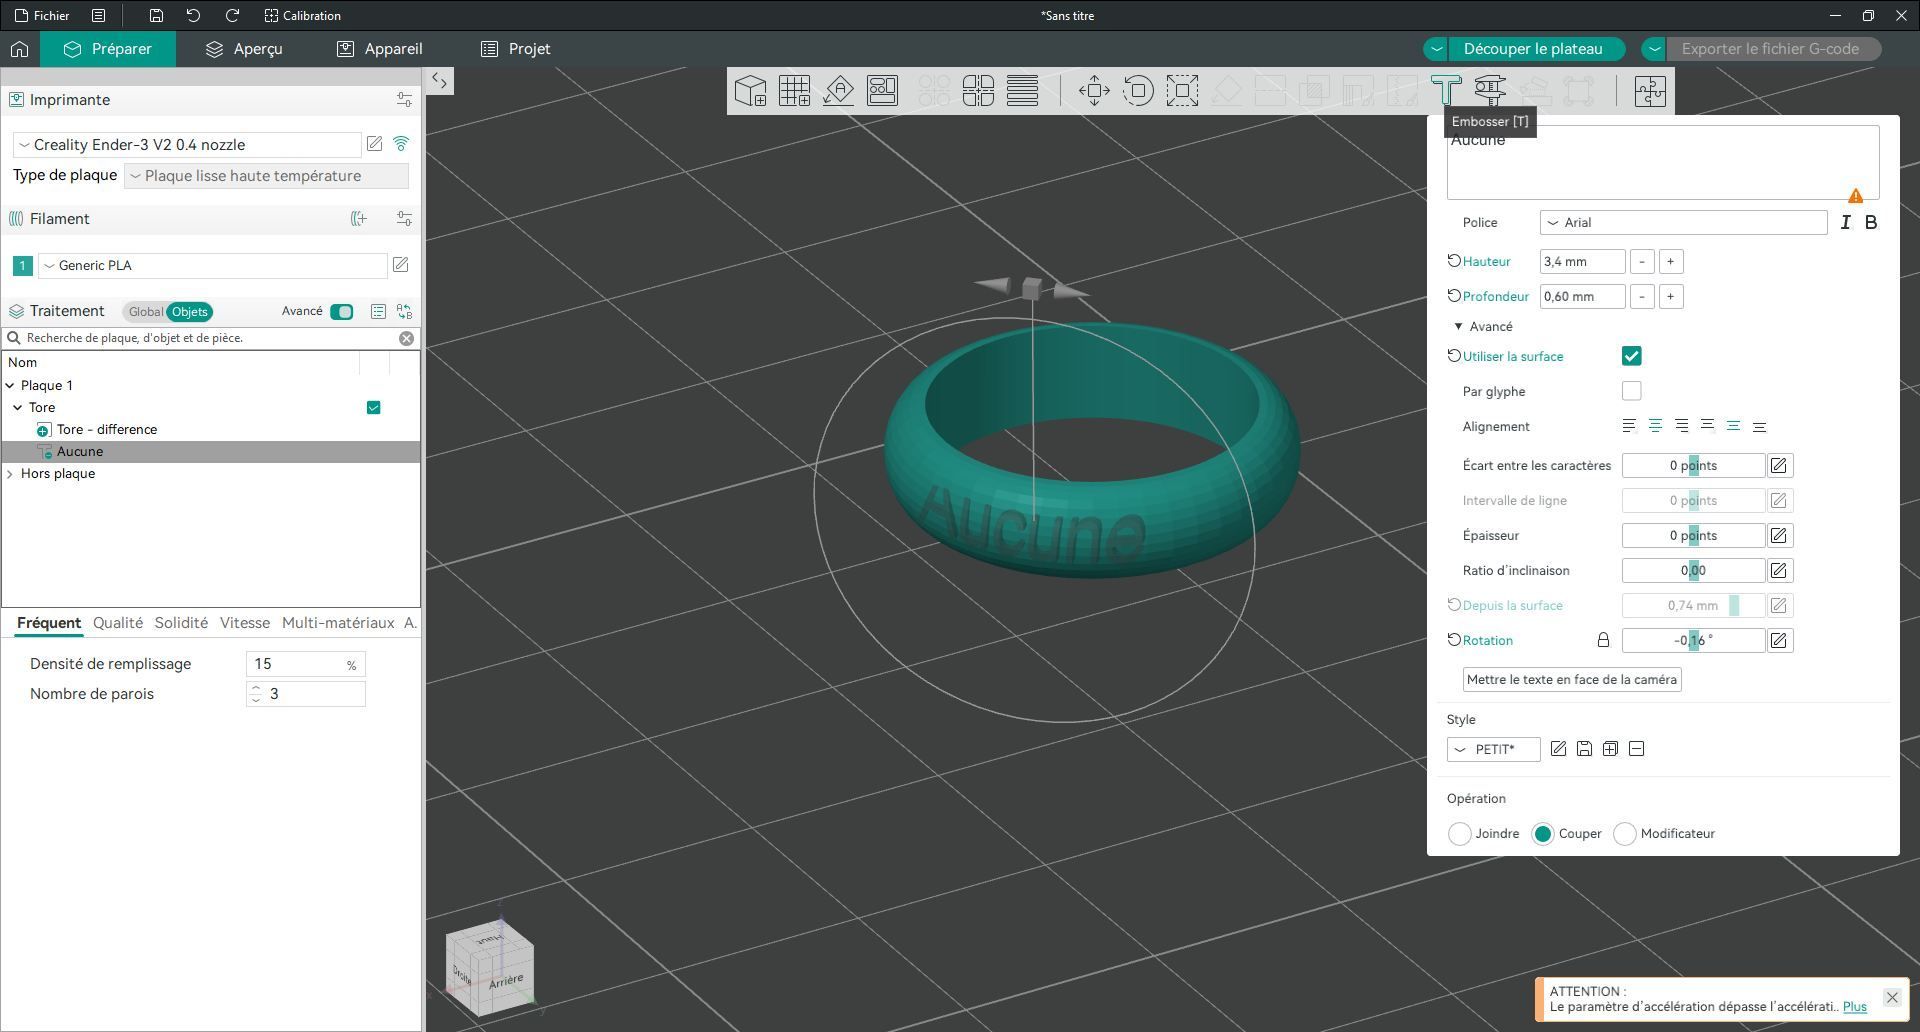Open the printer selection dropdown
Image resolution: width=1920 pixels, height=1032 pixels.
187,145
